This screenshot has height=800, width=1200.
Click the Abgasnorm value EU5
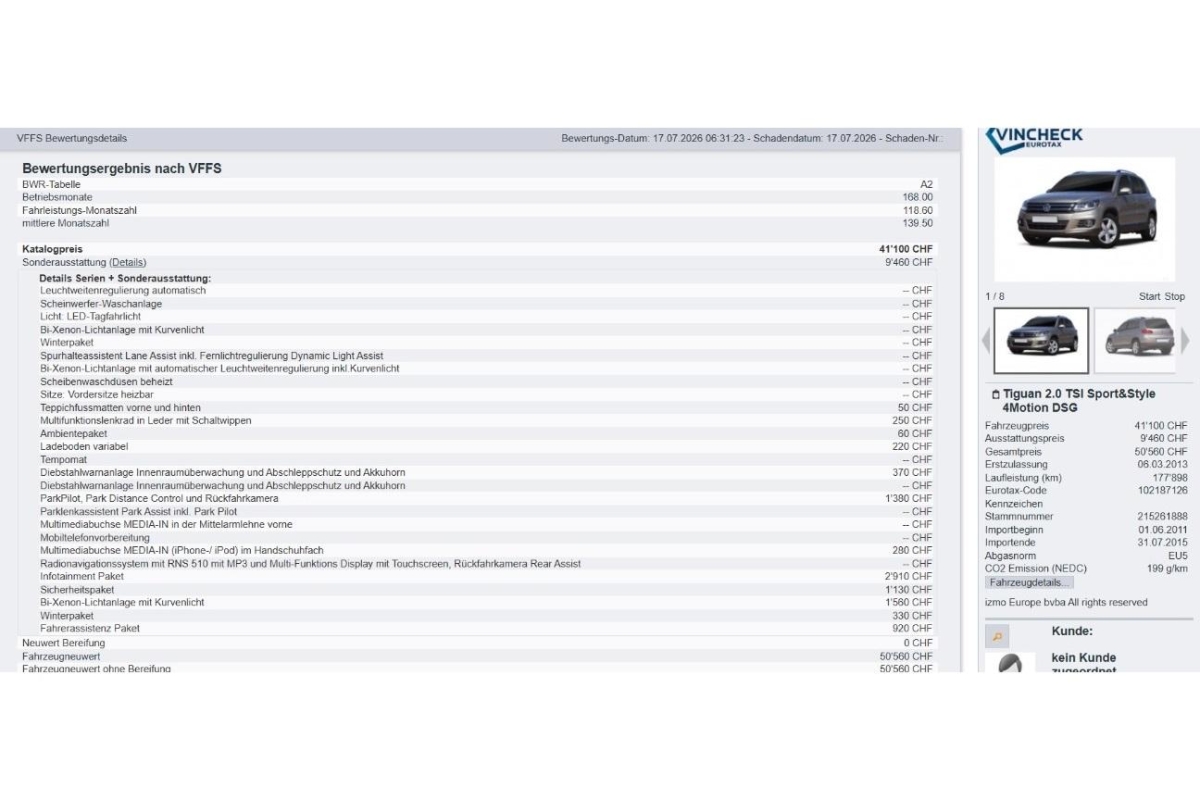coord(1177,555)
